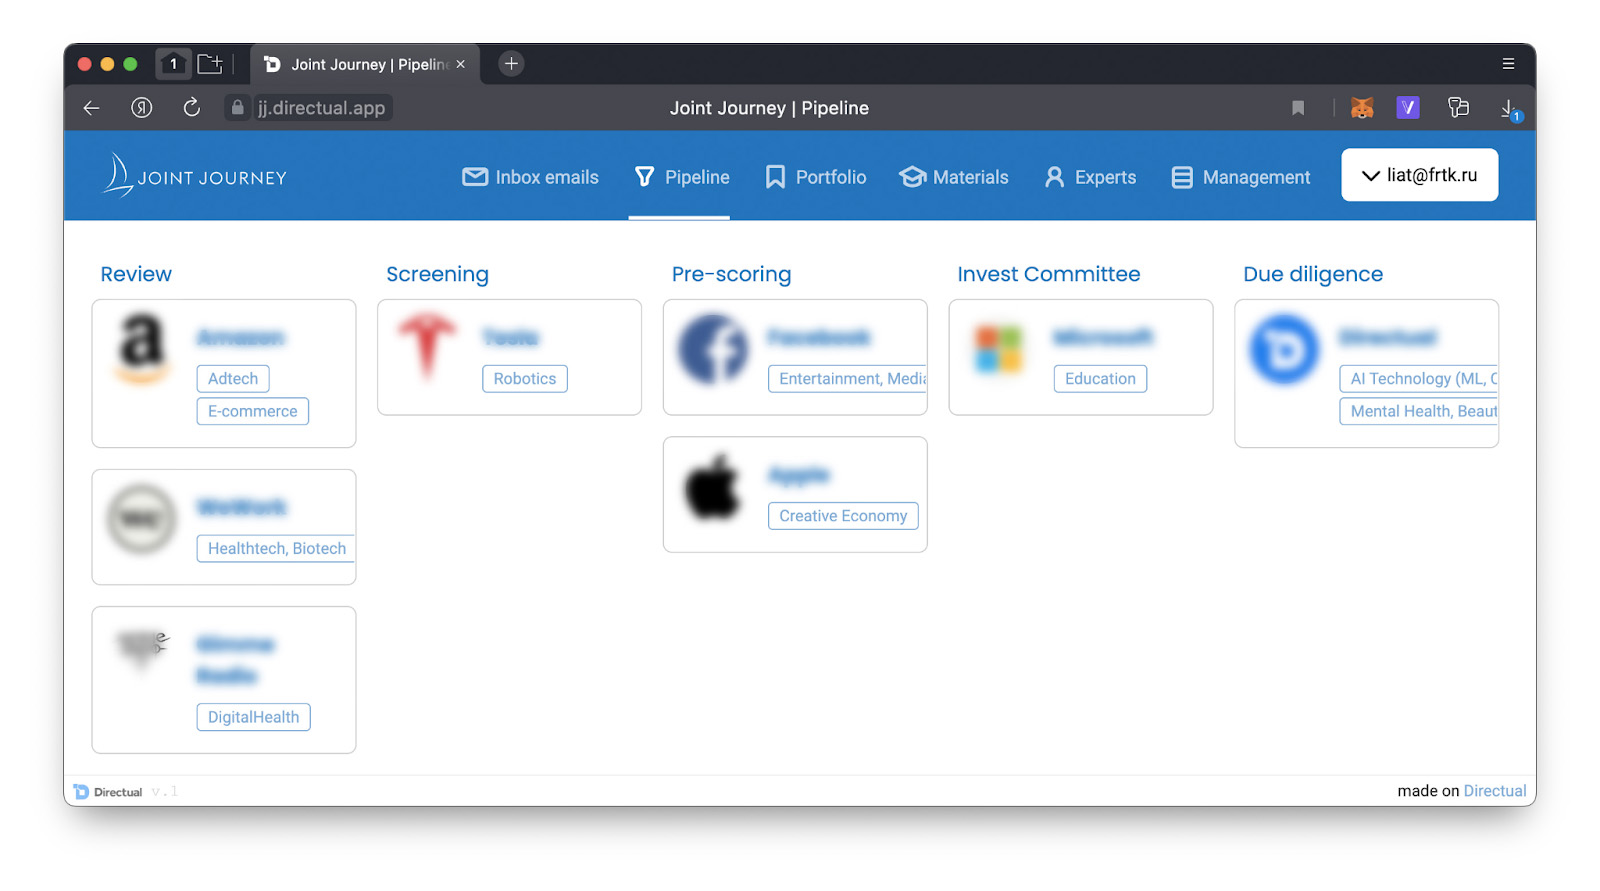Open the tab counter icon showing 1
The height and width of the screenshot is (891, 1600).
pyautogui.click(x=173, y=64)
